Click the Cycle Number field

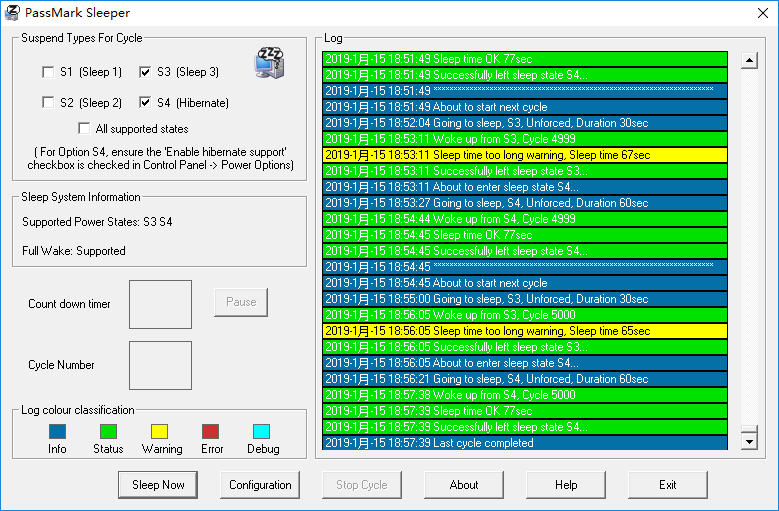160,365
